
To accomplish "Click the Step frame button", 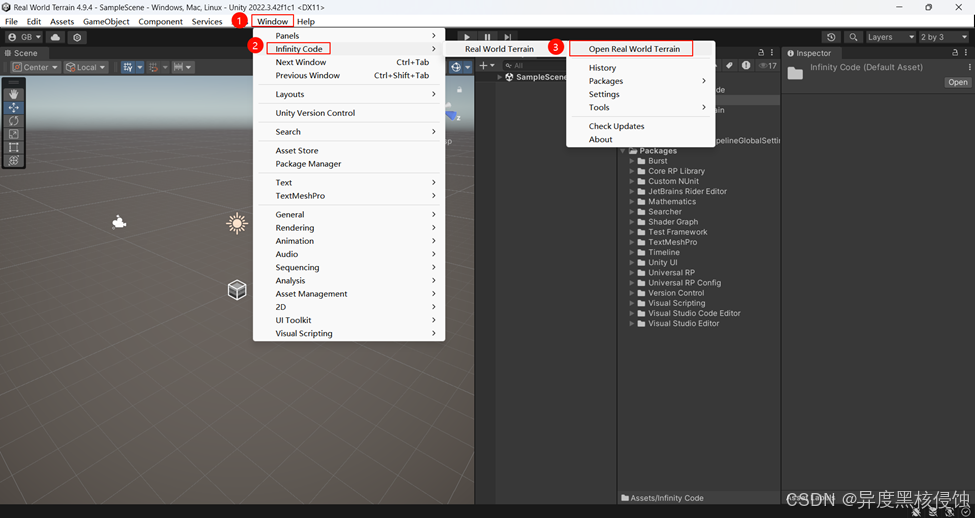I will coord(507,37).
